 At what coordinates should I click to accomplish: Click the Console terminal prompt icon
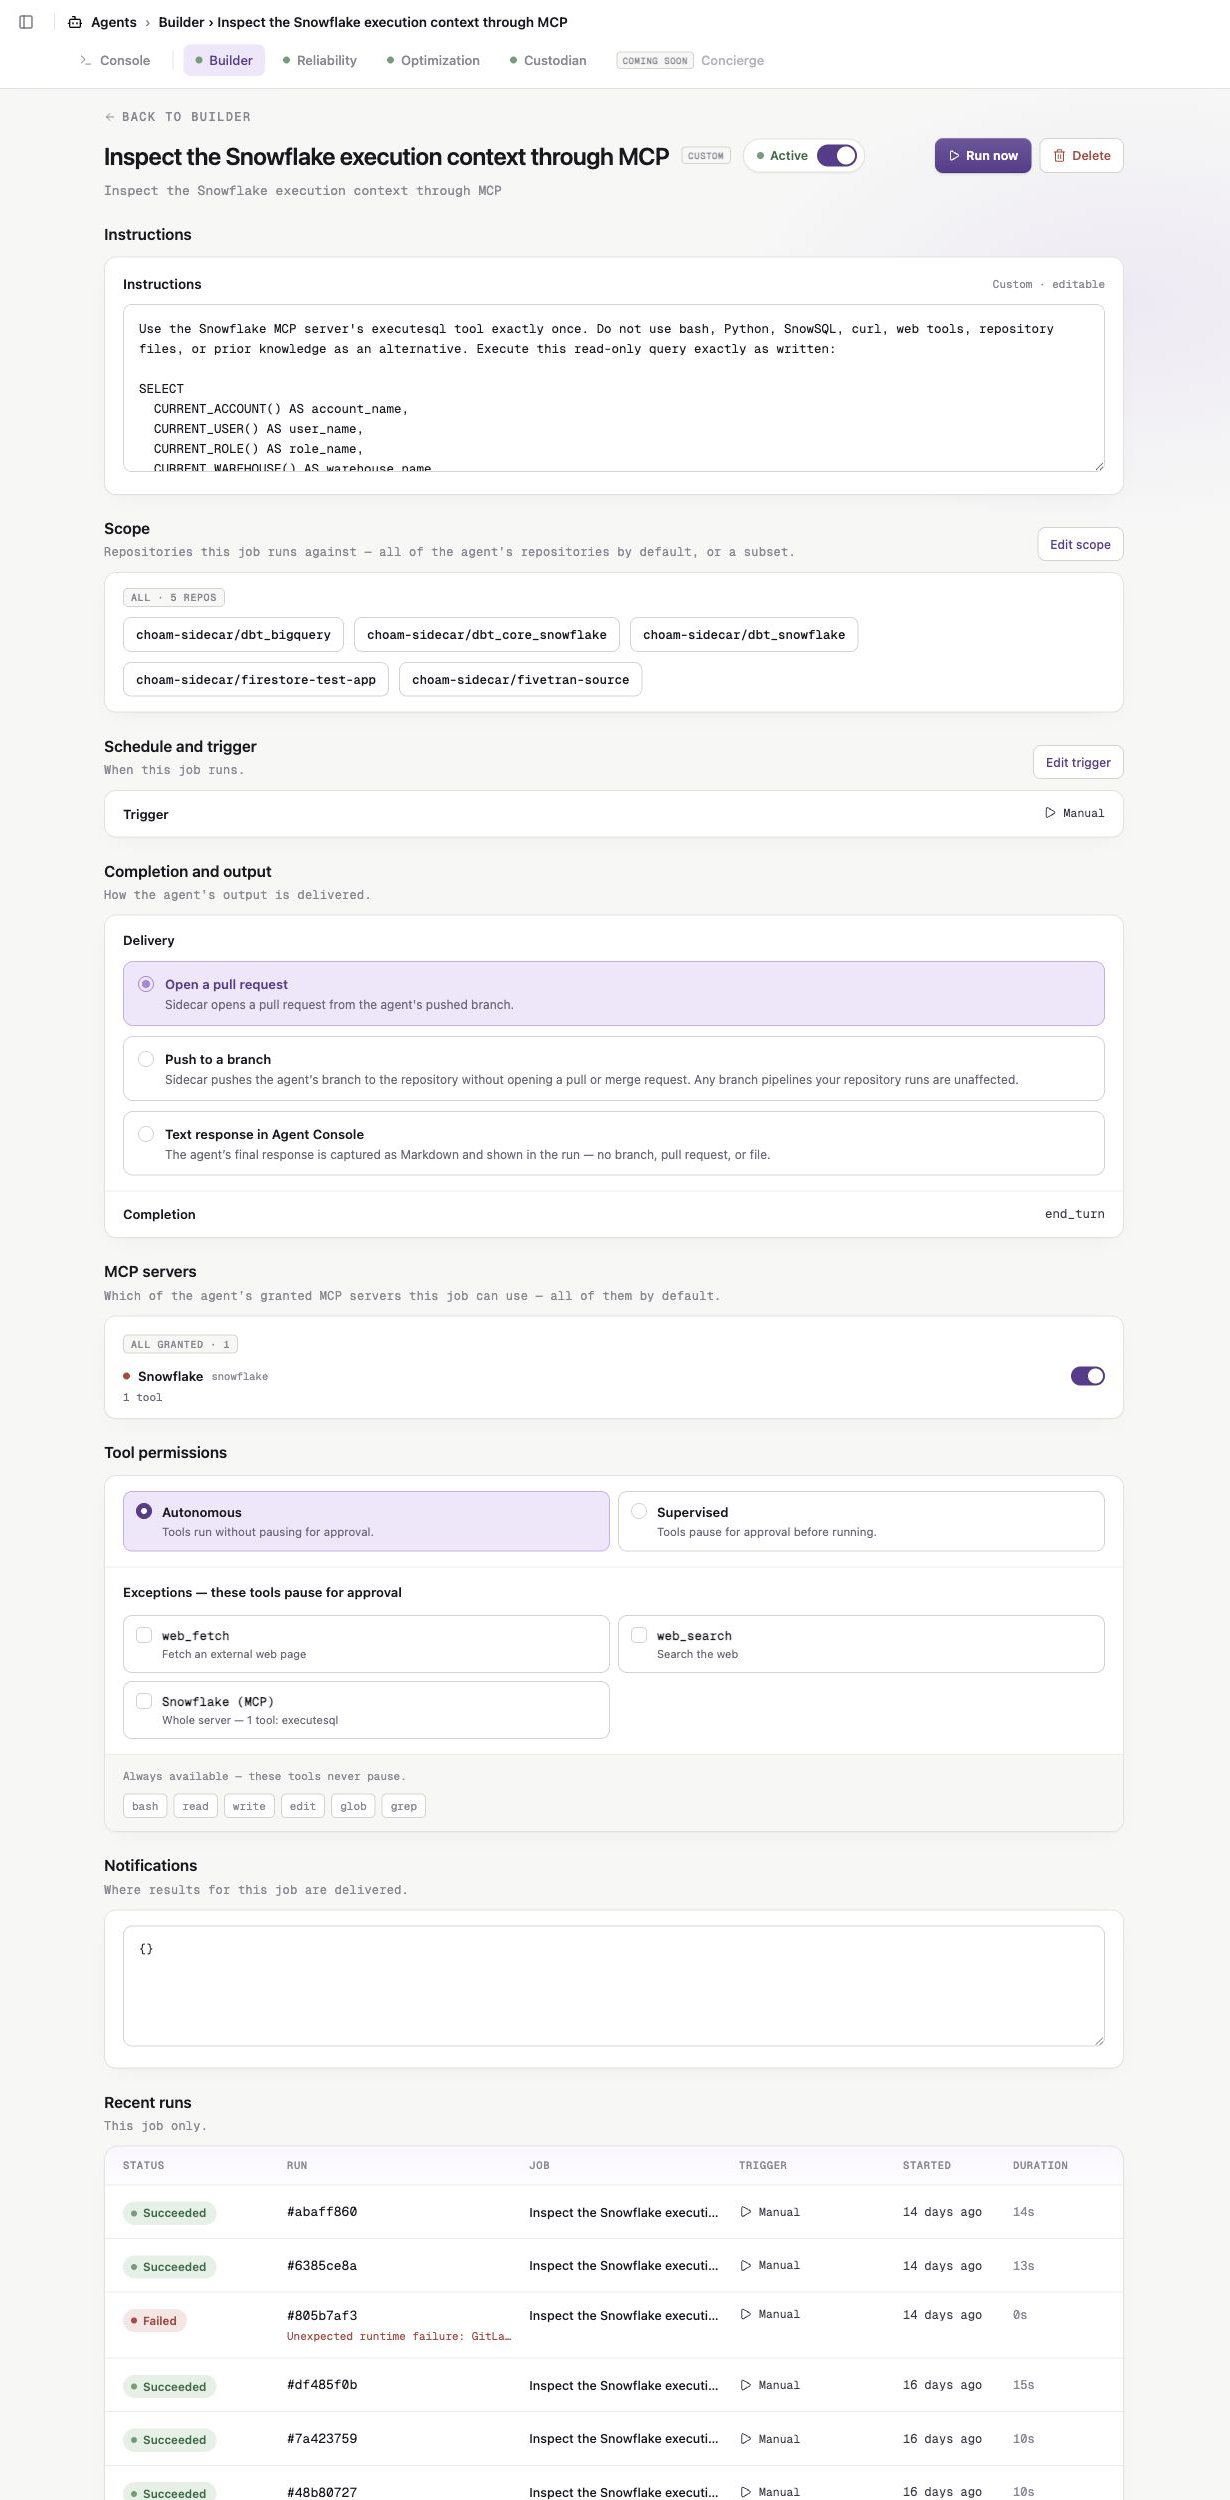[x=86, y=61]
